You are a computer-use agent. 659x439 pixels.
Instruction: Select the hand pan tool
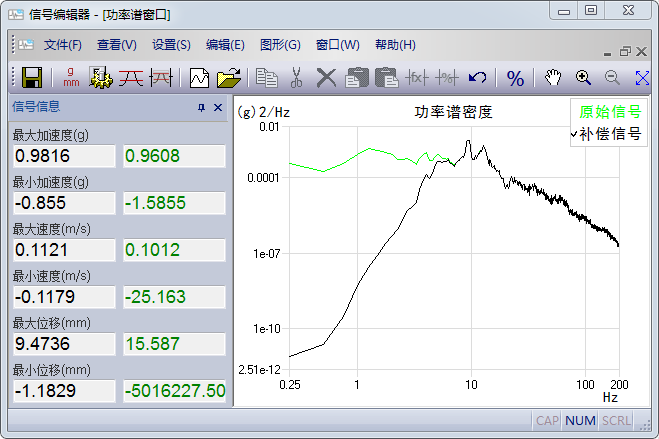(553, 77)
